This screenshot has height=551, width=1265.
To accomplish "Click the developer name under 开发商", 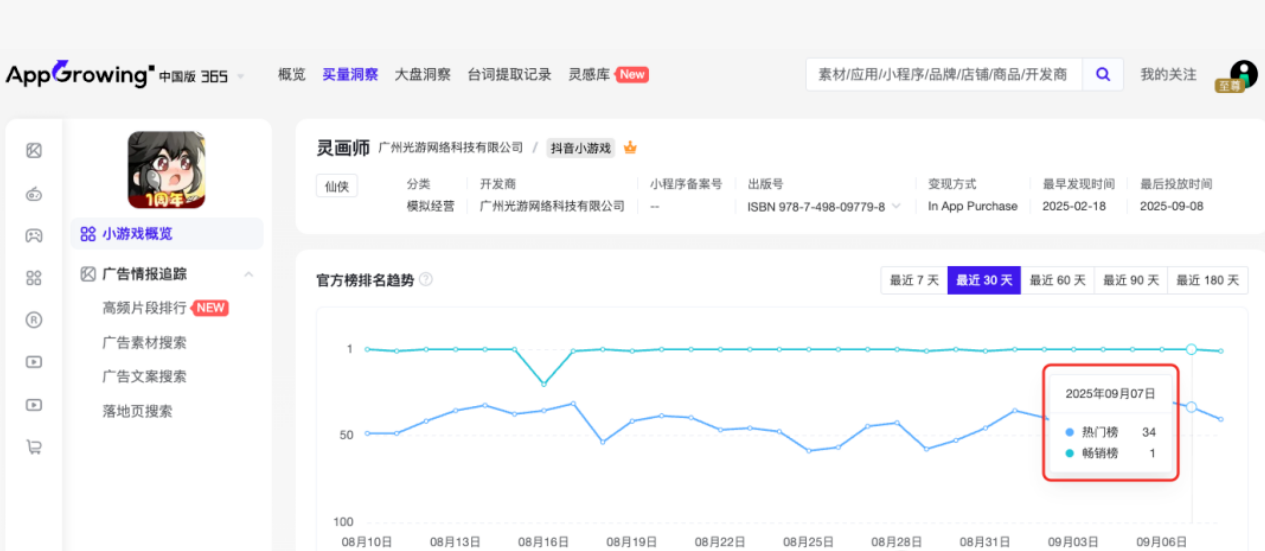I will (552, 206).
